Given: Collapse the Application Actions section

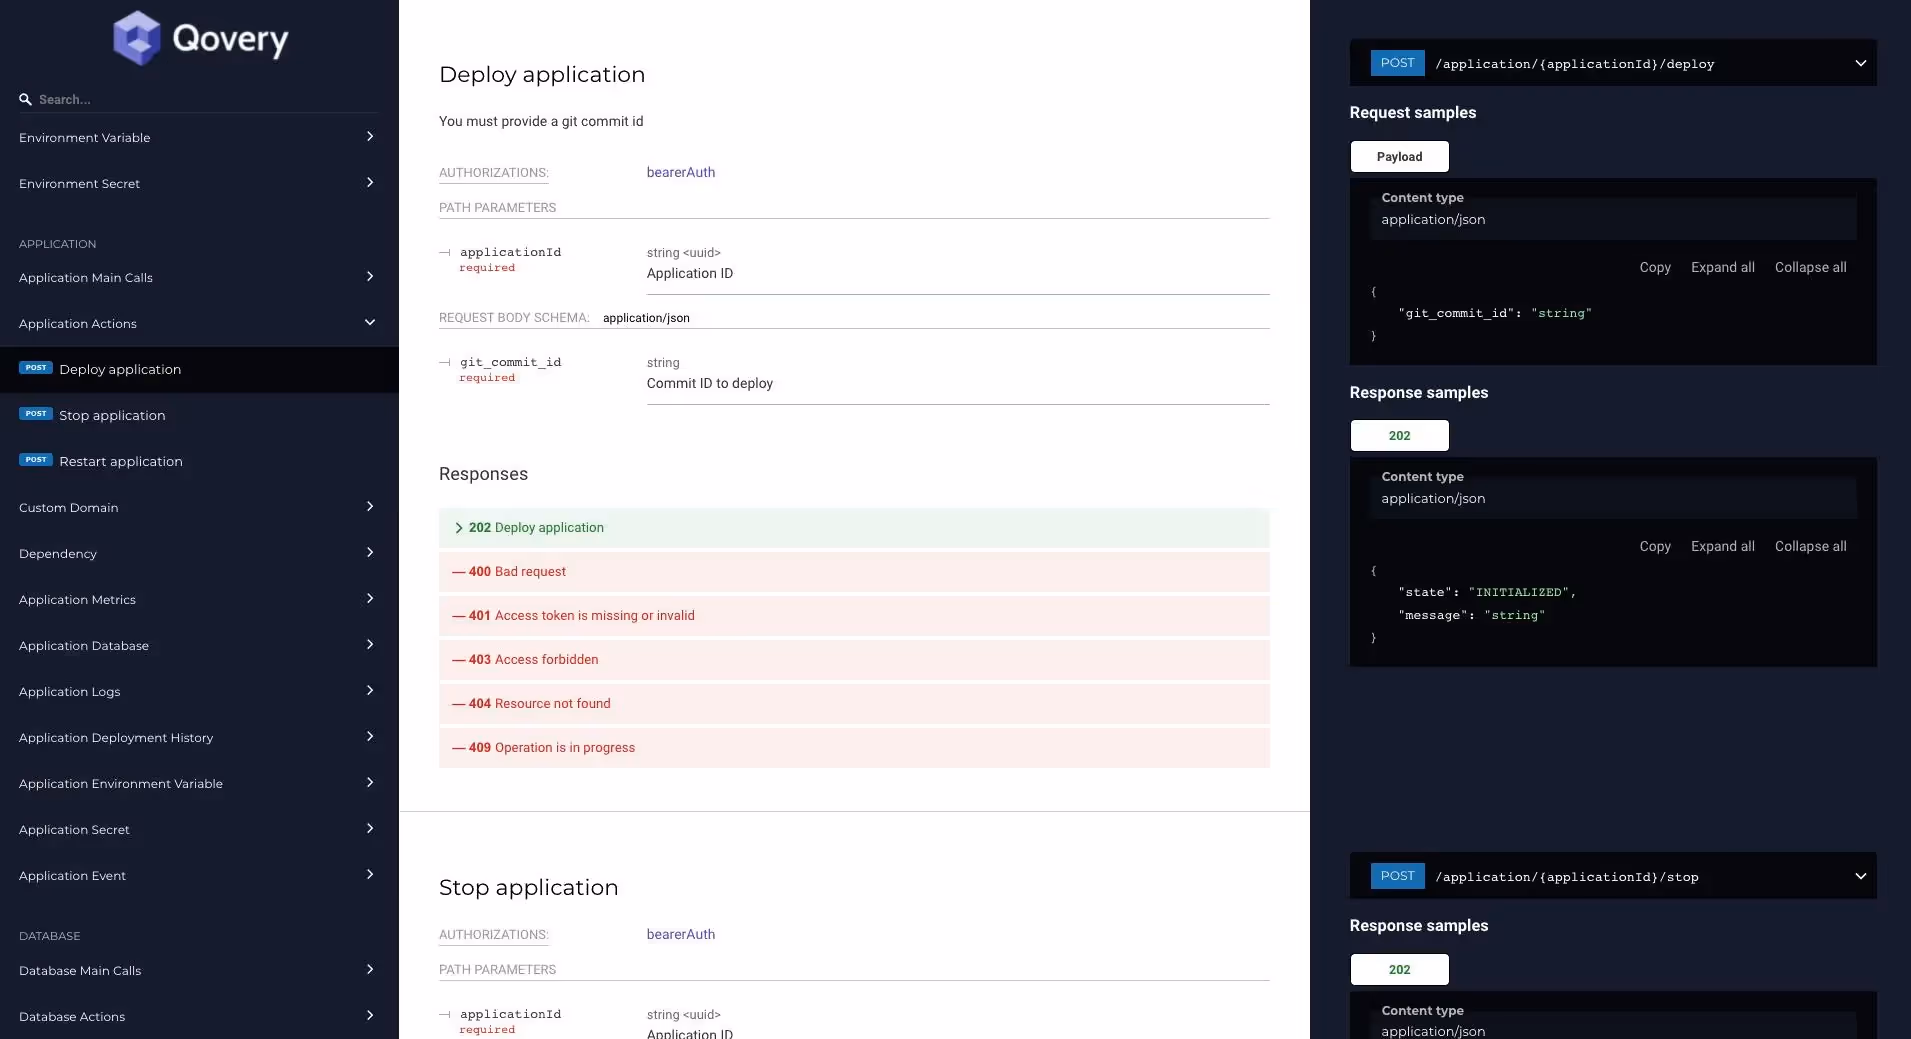Looking at the screenshot, I should [370, 322].
